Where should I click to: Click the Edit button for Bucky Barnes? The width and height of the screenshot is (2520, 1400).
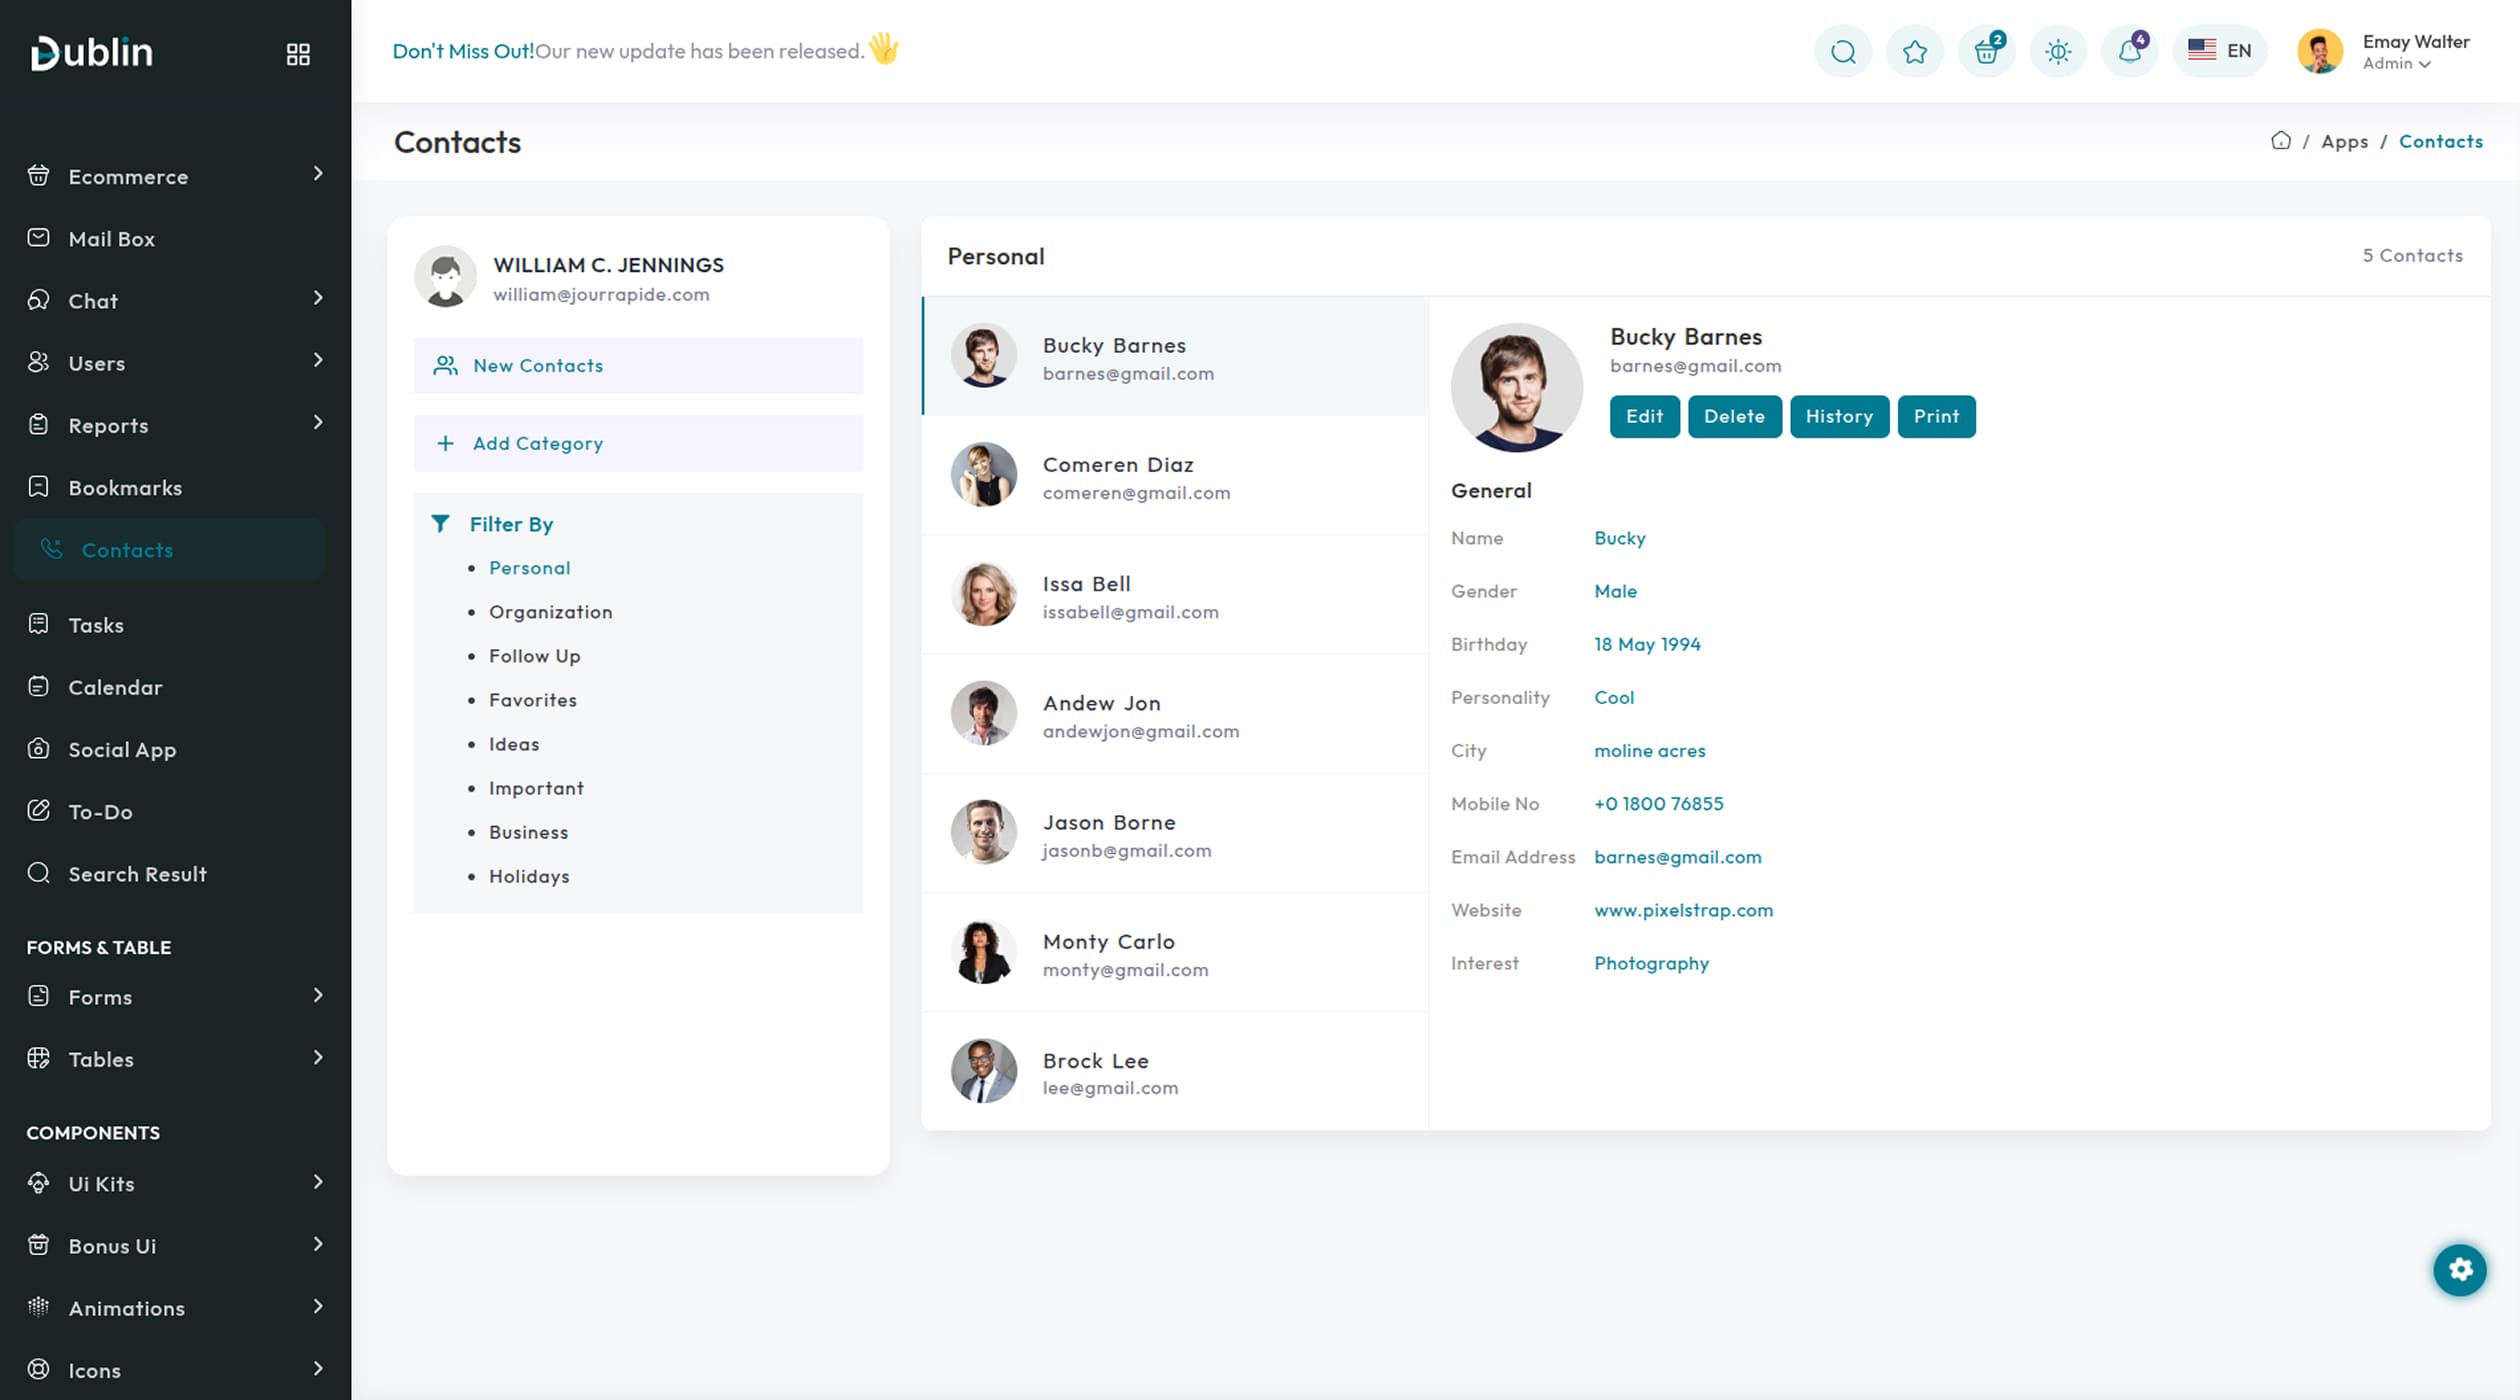(x=1644, y=416)
